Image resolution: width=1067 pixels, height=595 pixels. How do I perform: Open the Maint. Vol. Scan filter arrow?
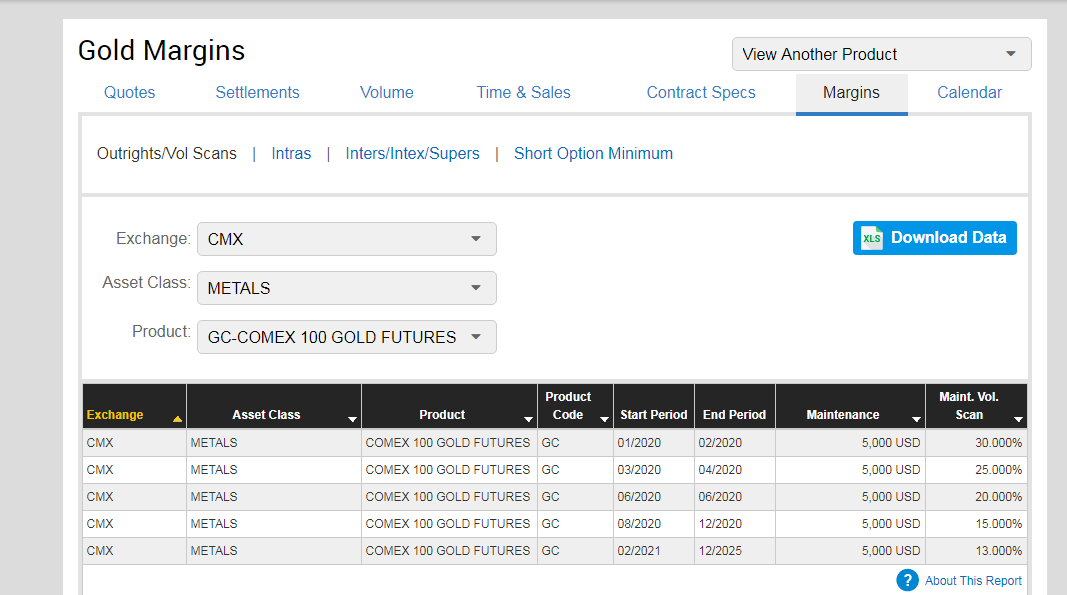tap(1019, 419)
